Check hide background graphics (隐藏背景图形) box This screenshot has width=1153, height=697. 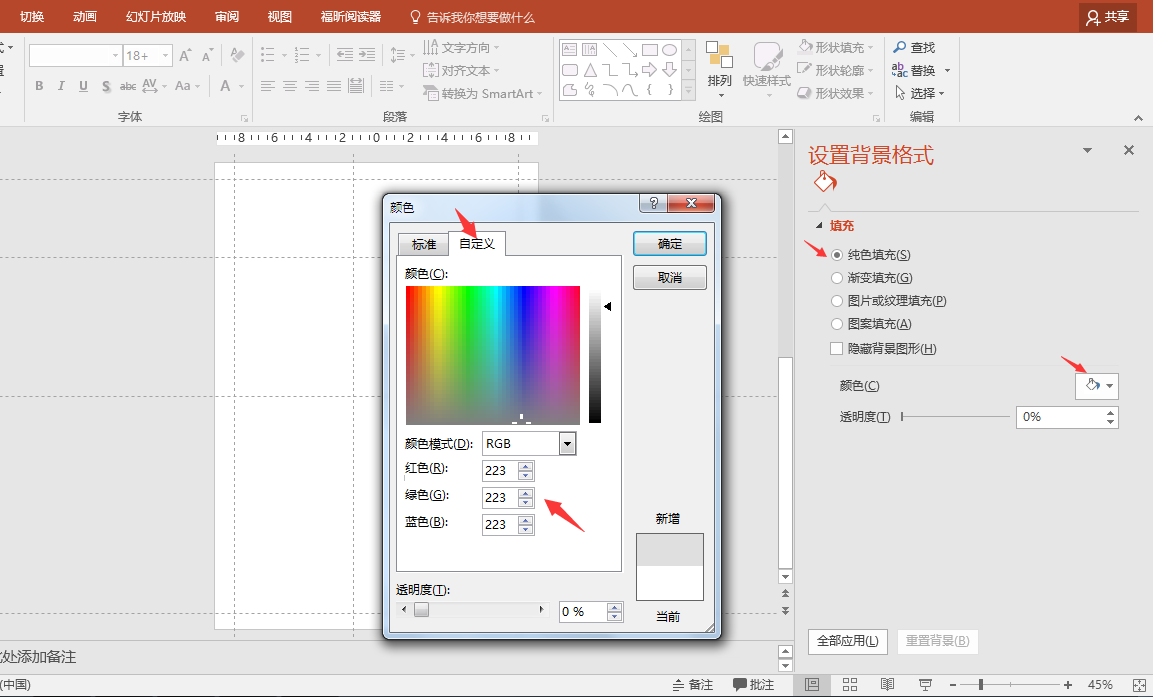pos(838,349)
